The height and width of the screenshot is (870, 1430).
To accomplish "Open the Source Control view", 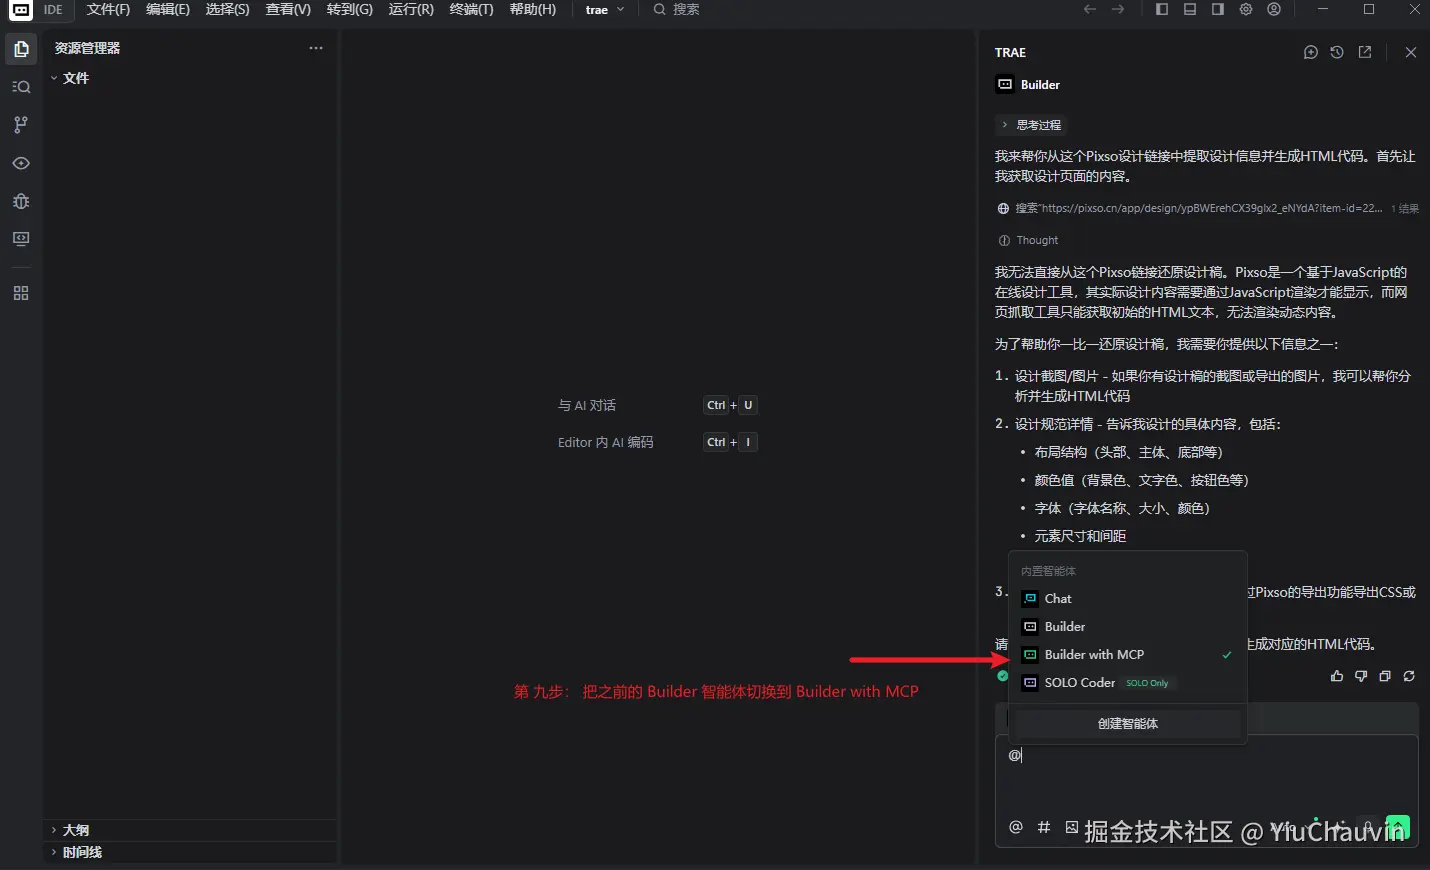I will point(21,125).
